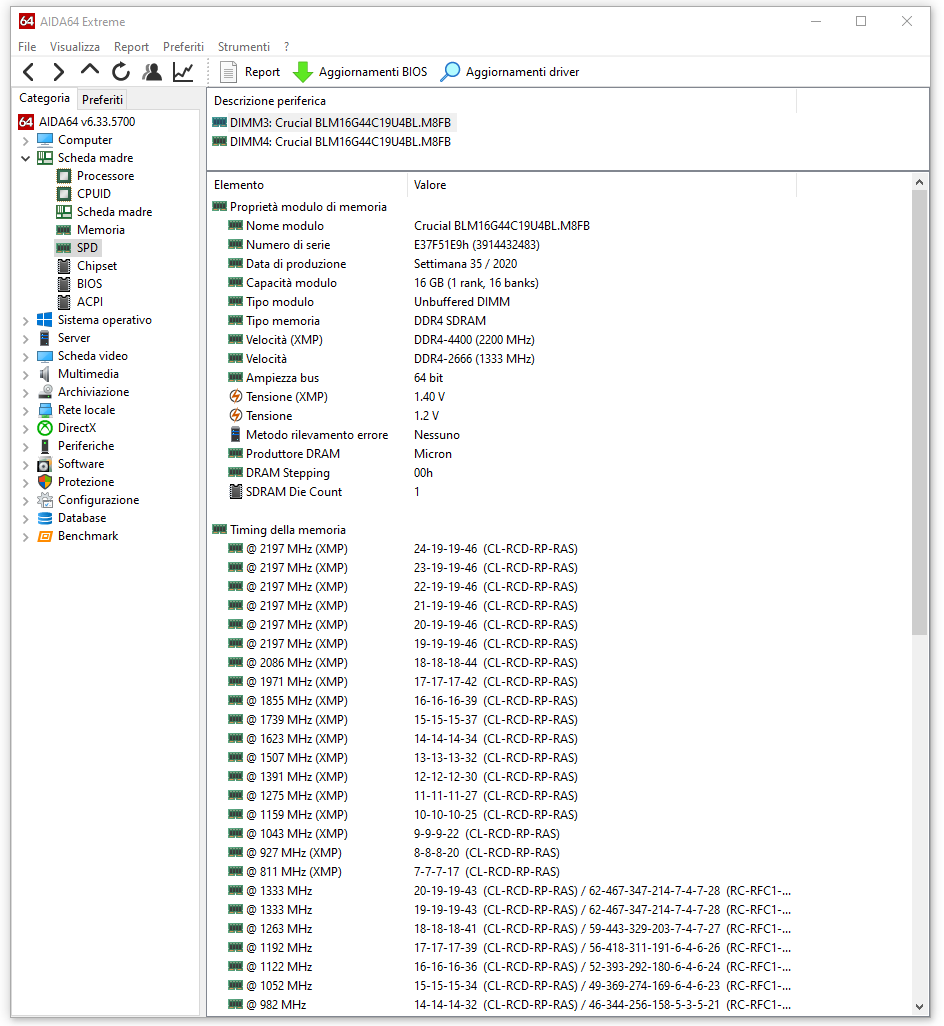Select the Velocità (XMP) row
This screenshot has width=944, height=1026.
(502, 340)
